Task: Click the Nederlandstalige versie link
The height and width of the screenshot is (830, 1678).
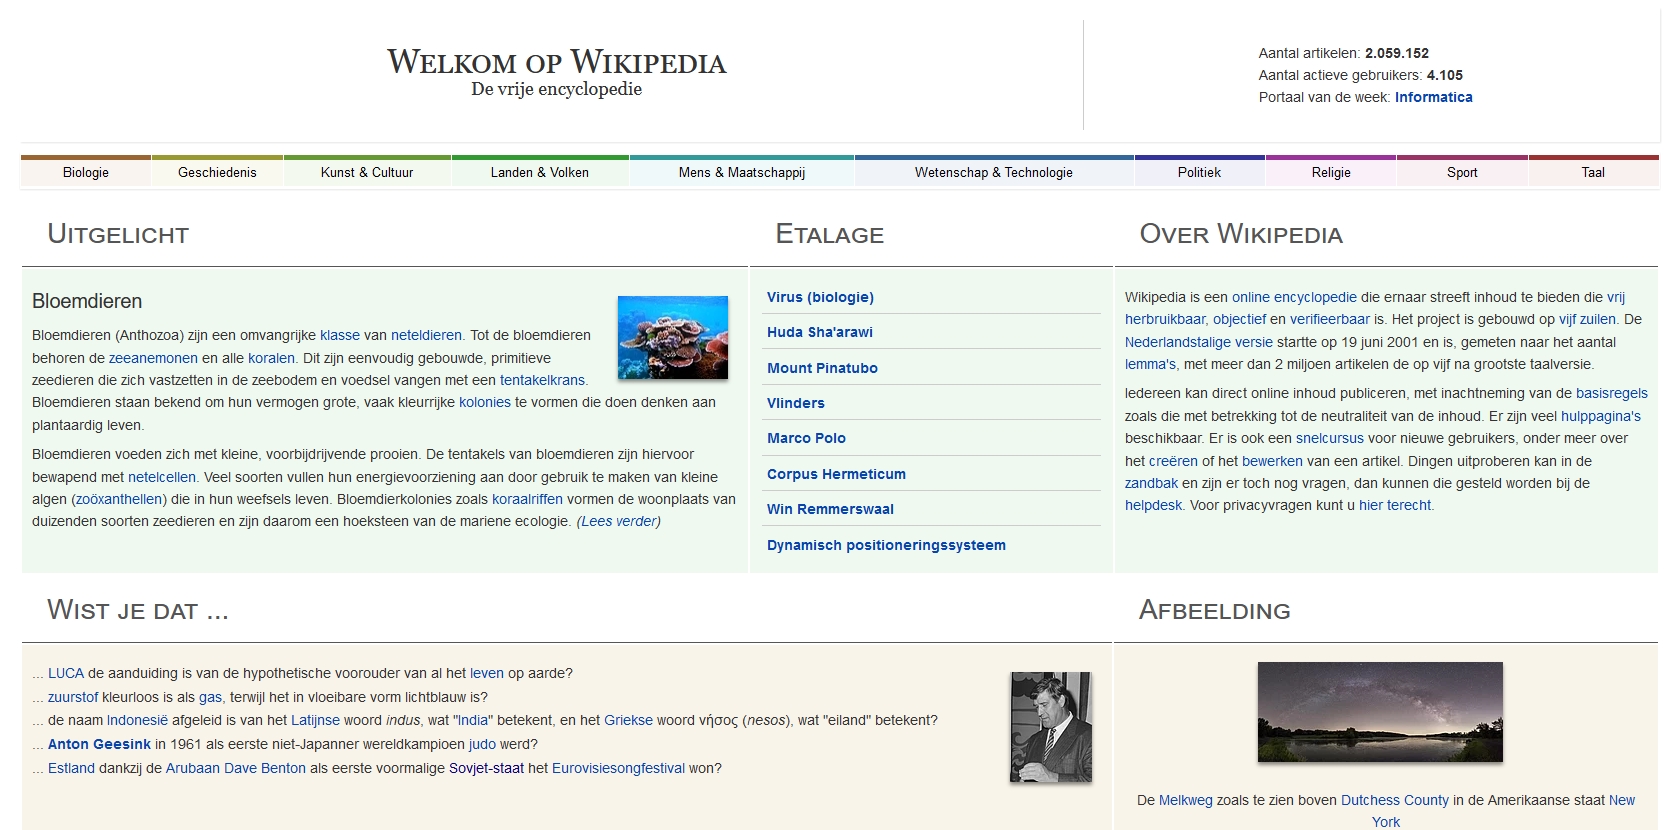Action: pyautogui.click(x=1199, y=342)
